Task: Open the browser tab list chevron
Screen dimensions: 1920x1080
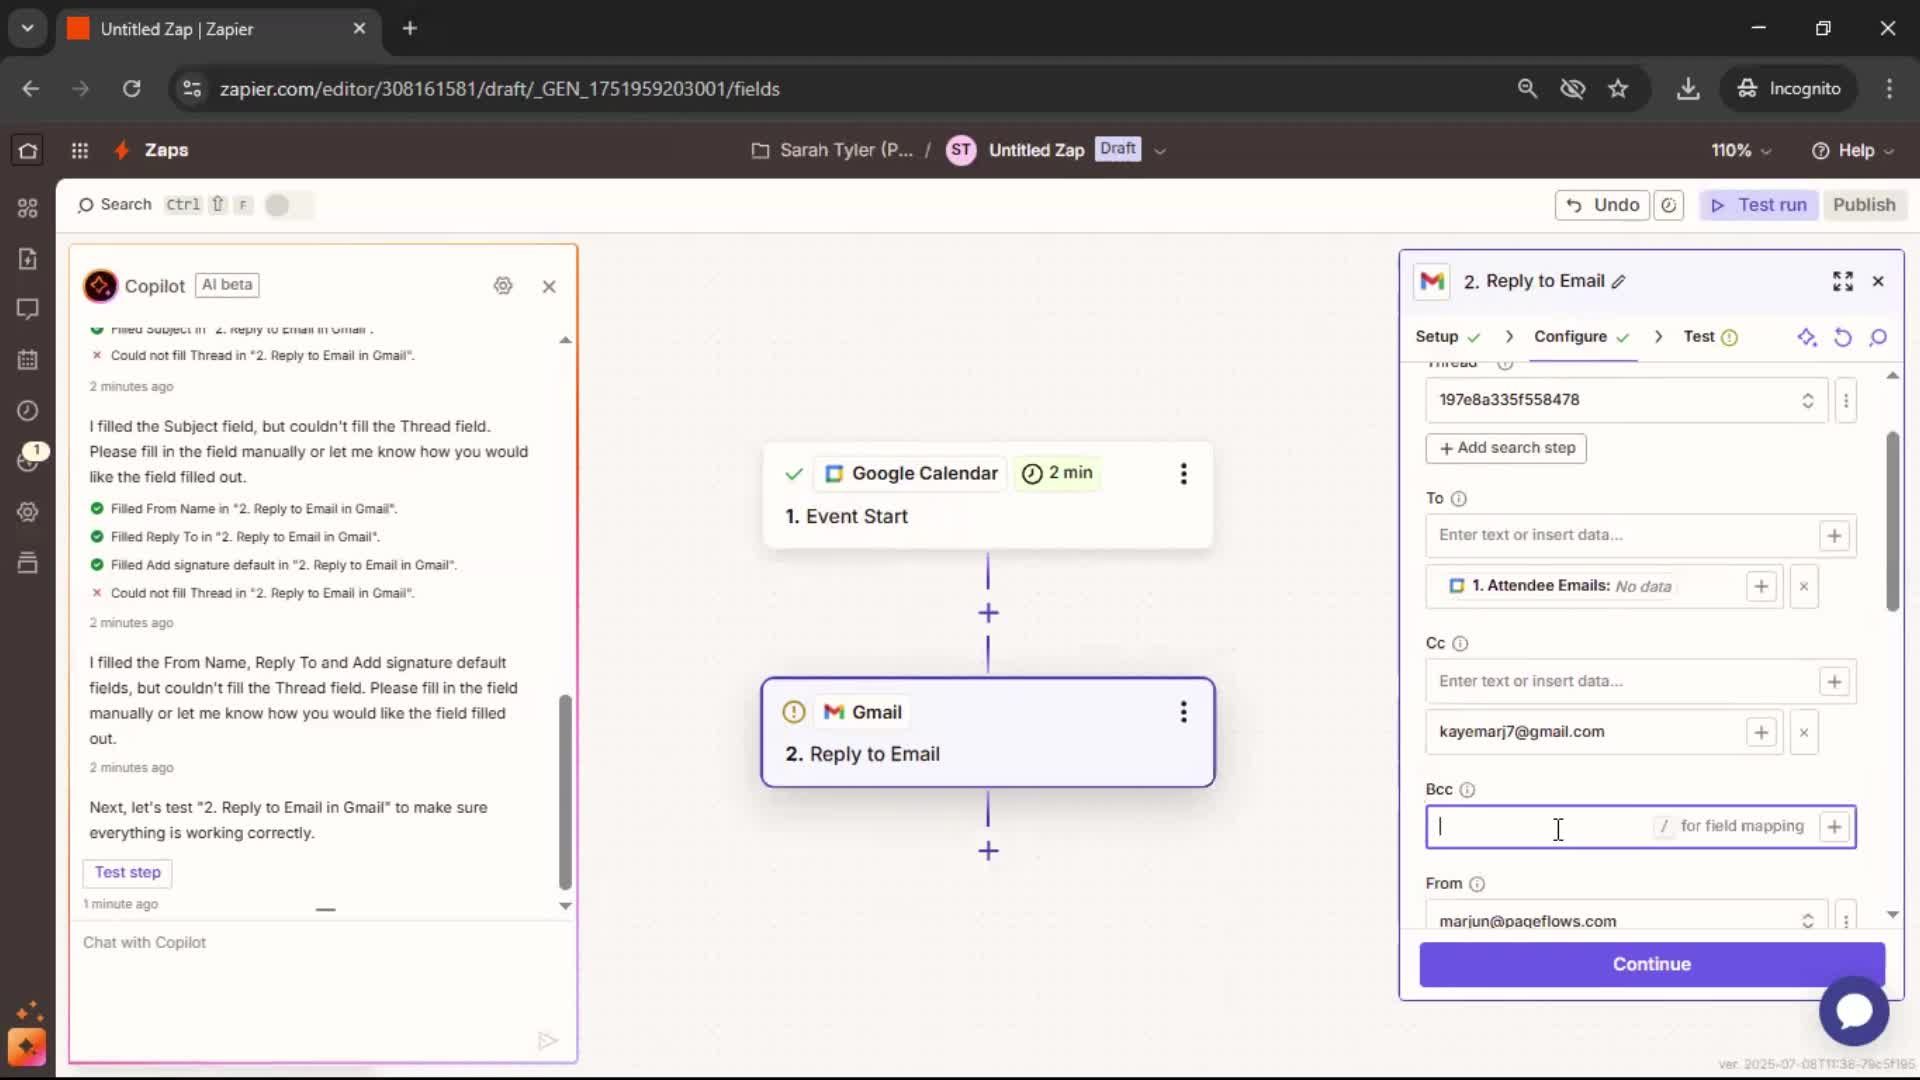Action: point(27,28)
